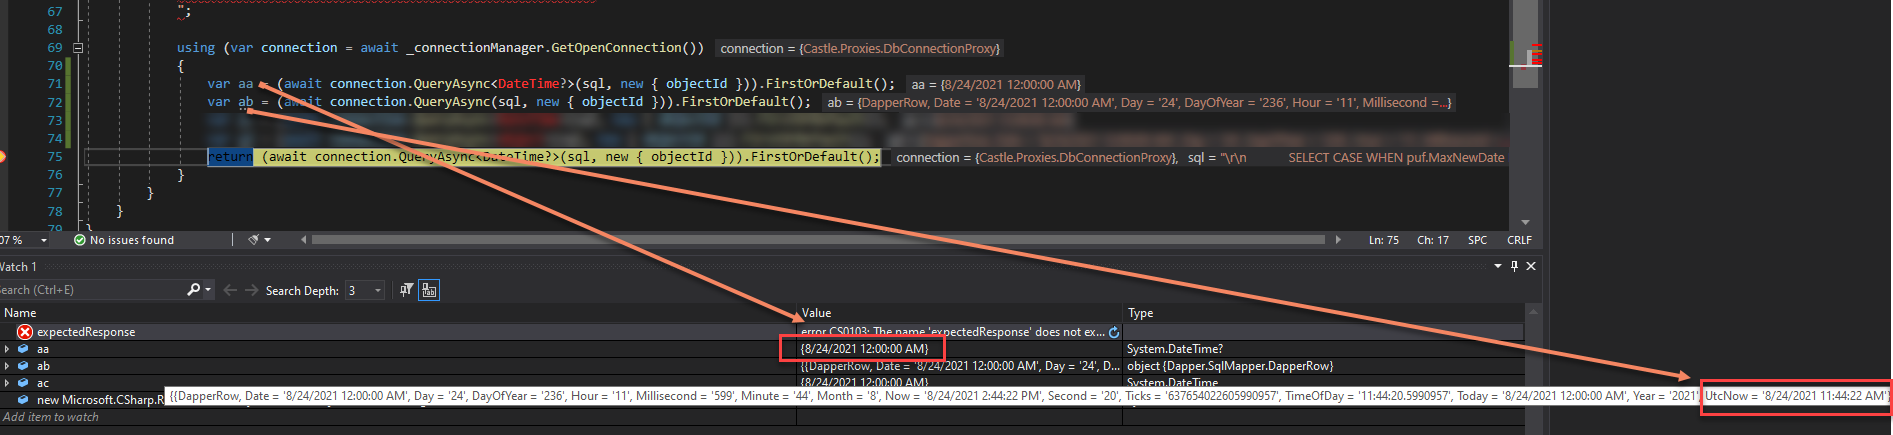
Task: Open the search options dropdown arrow
Action: click(208, 290)
